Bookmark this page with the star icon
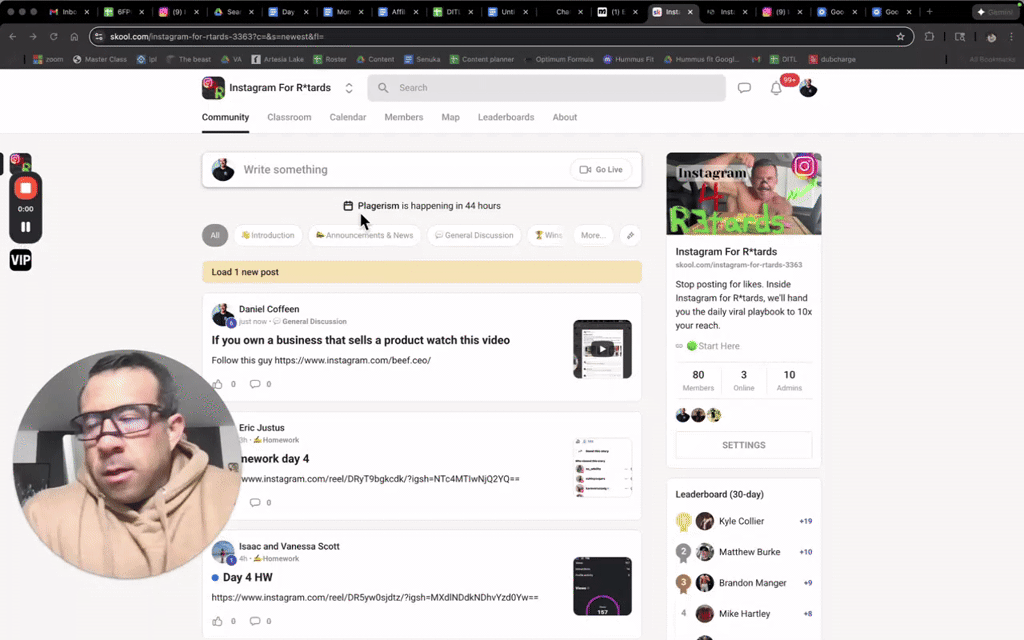The width and height of the screenshot is (1024, 640). pos(901,37)
